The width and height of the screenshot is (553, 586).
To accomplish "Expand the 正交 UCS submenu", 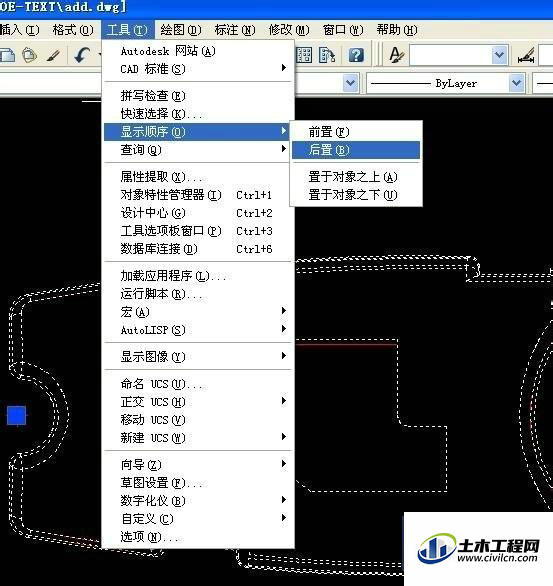I will tap(284, 401).
